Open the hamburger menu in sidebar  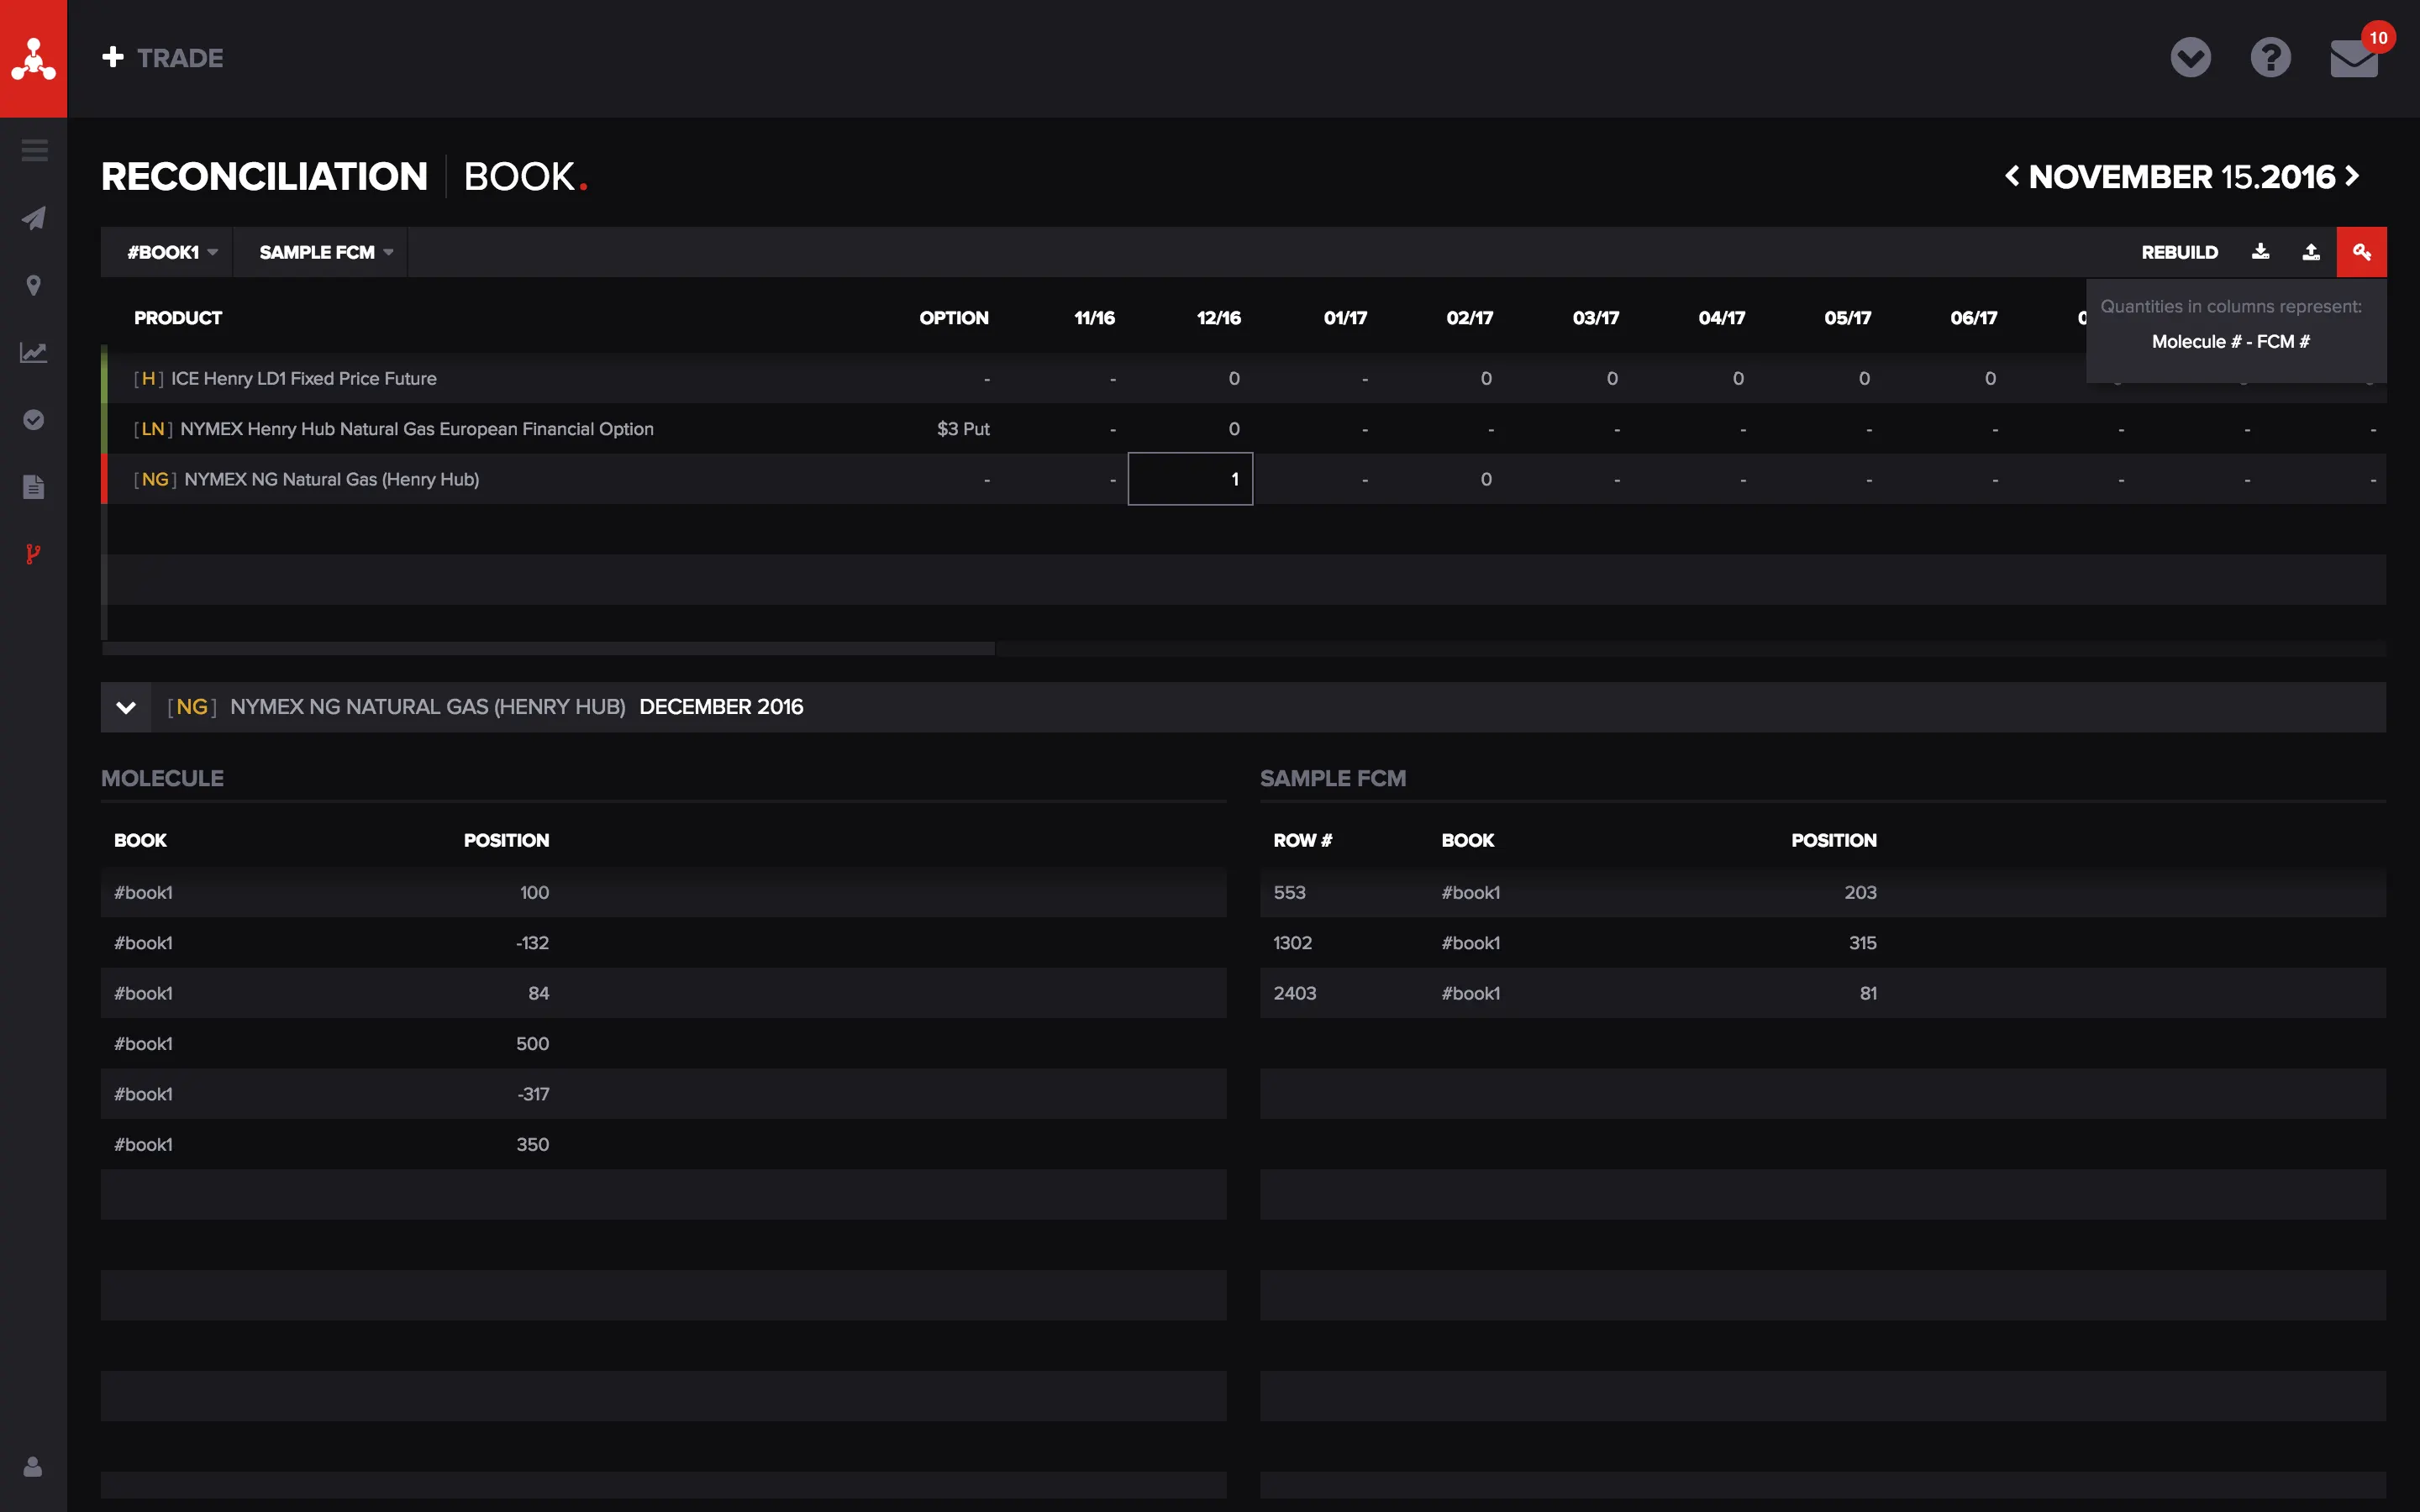point(34,151)
